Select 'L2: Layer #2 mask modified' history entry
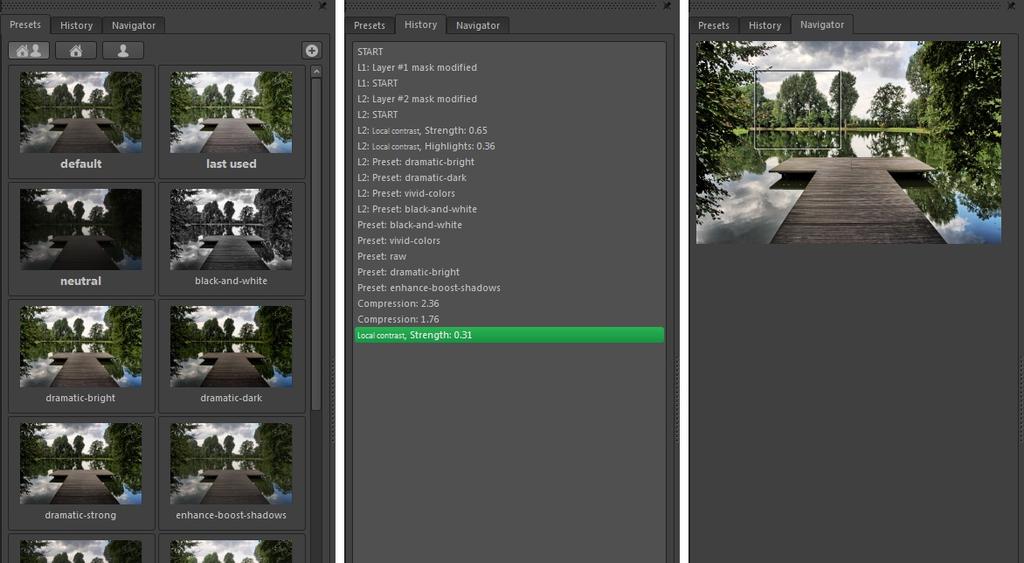Viewport: 1024px width, 563px height. pos(509,99)
